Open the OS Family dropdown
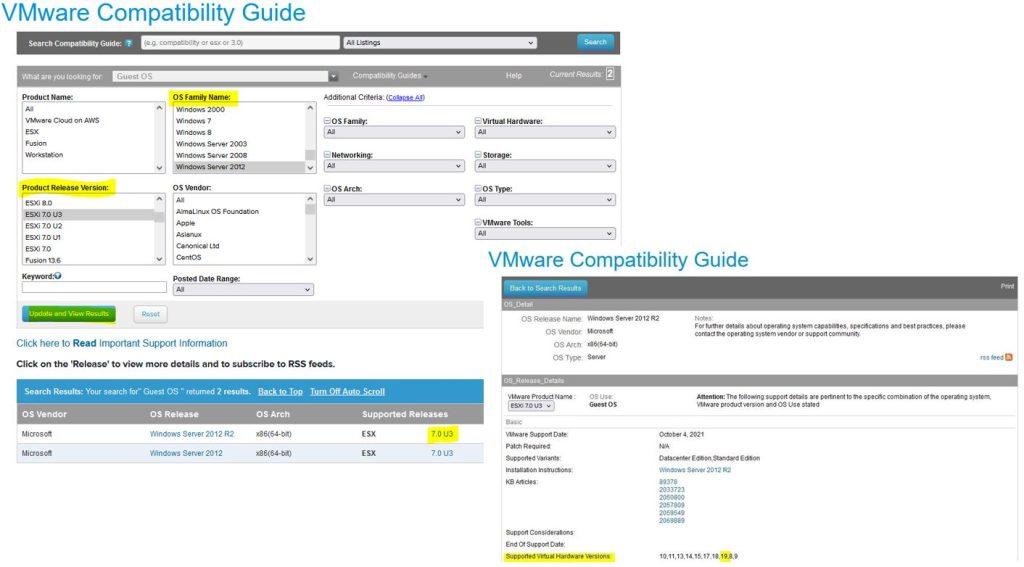 [394, 132]
